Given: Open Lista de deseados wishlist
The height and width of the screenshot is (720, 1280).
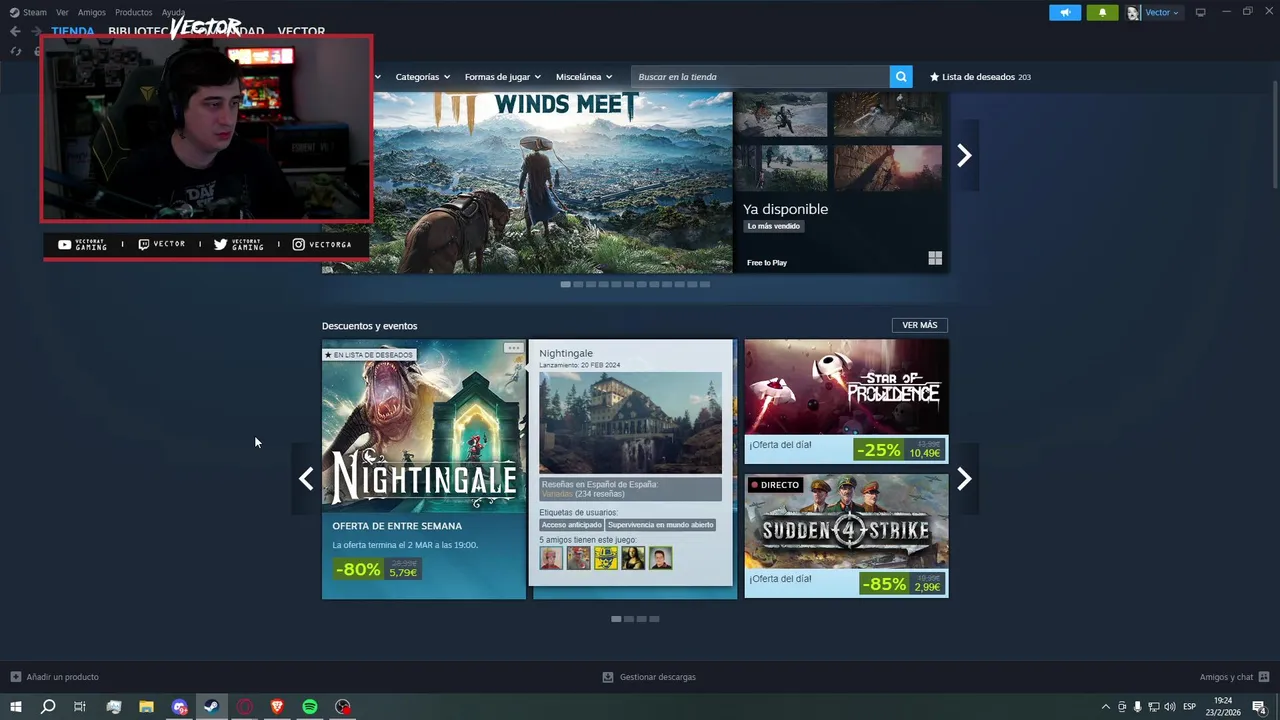Looking at the screenshot, I should 980,77.
